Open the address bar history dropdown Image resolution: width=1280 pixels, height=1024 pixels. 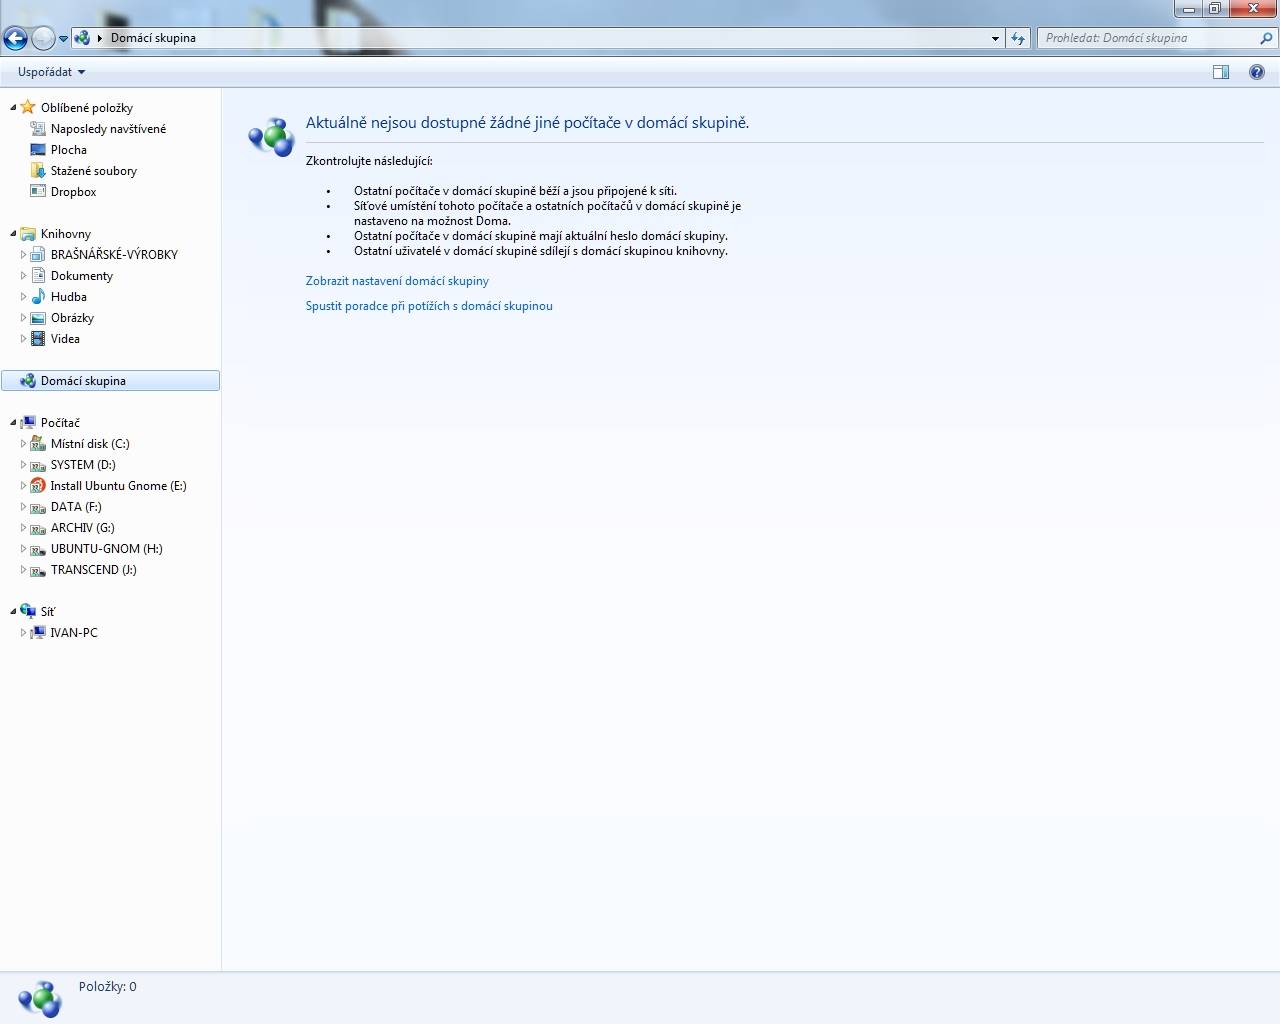(x=995, y=38)
